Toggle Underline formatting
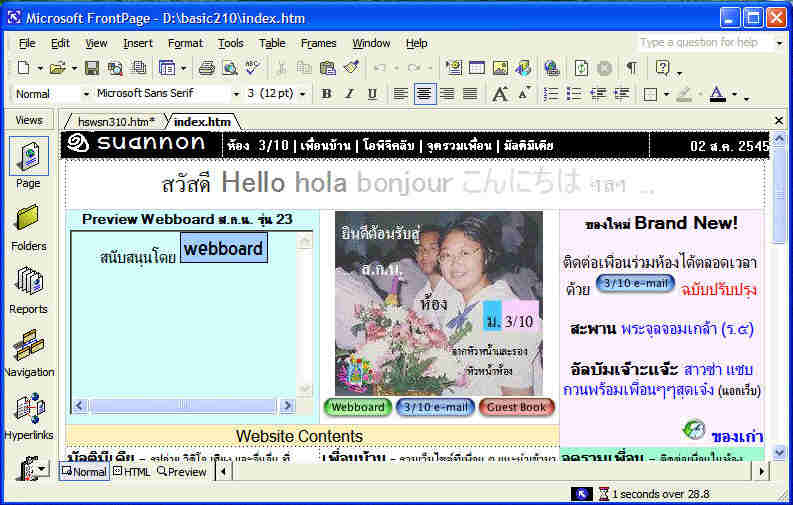 tap(372, 94)
